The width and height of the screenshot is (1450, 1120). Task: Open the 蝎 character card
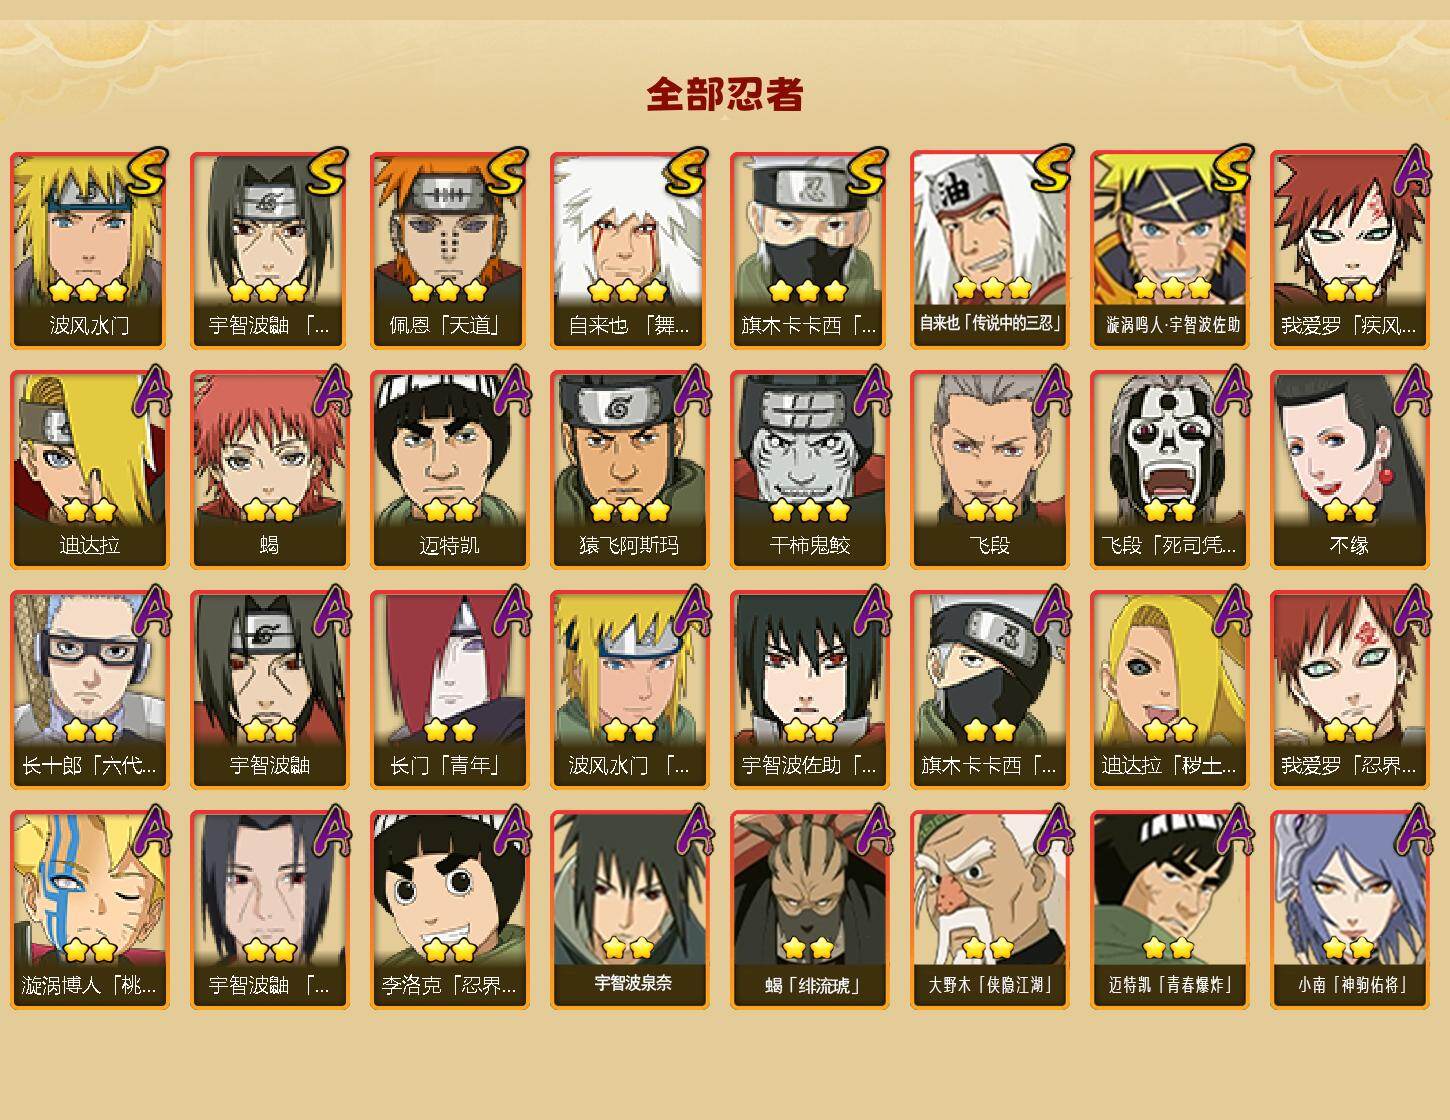(269, 470)
